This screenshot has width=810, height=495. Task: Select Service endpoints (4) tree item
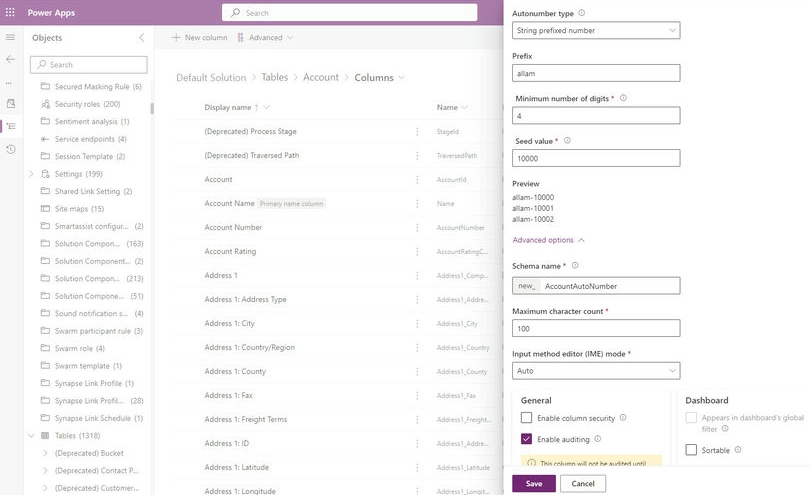pyautogui.click(x=90, y=139)
